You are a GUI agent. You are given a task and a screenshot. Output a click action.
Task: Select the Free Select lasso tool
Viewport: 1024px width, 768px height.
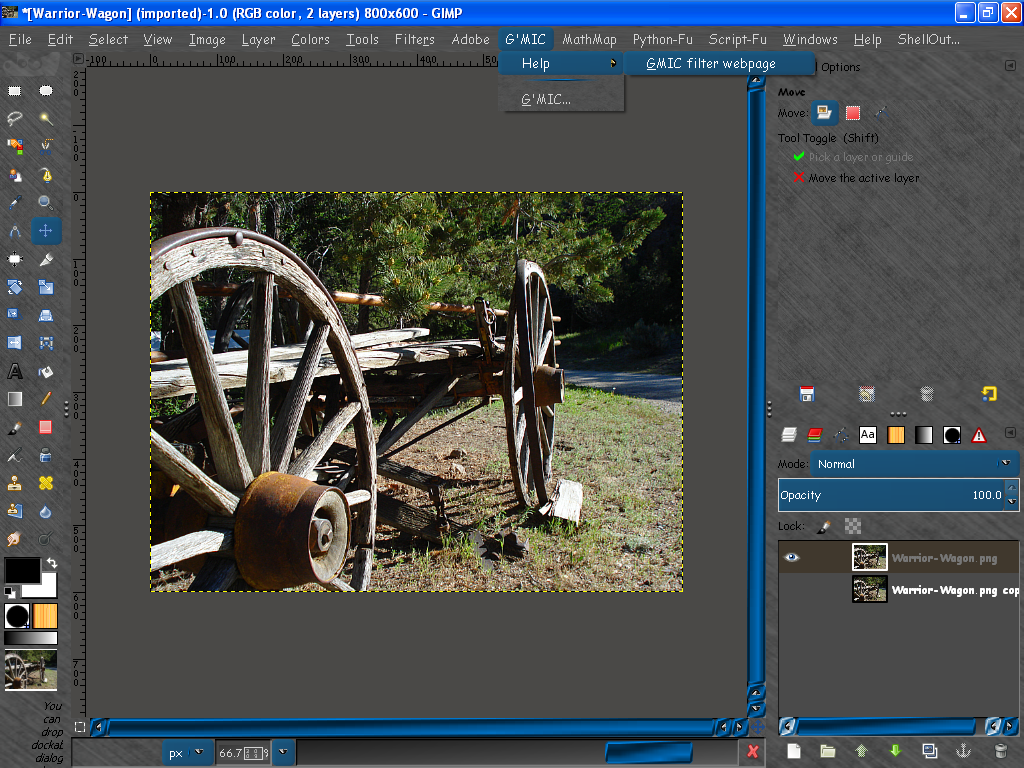(x=14, y=118)
